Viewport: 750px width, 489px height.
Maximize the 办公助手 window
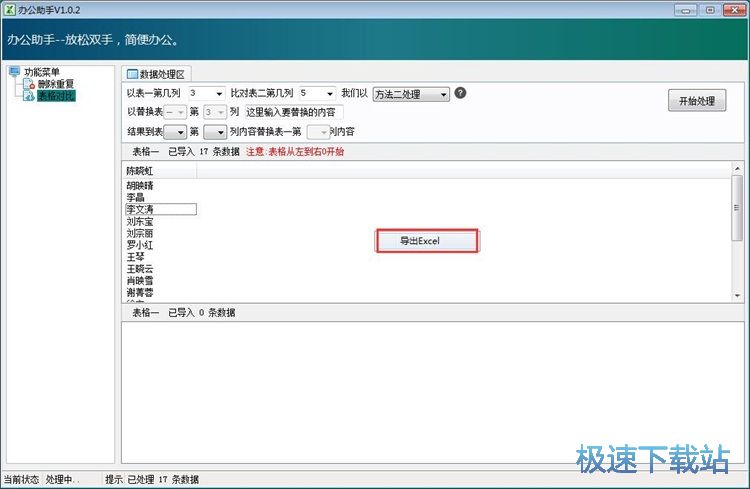[710, 10]
